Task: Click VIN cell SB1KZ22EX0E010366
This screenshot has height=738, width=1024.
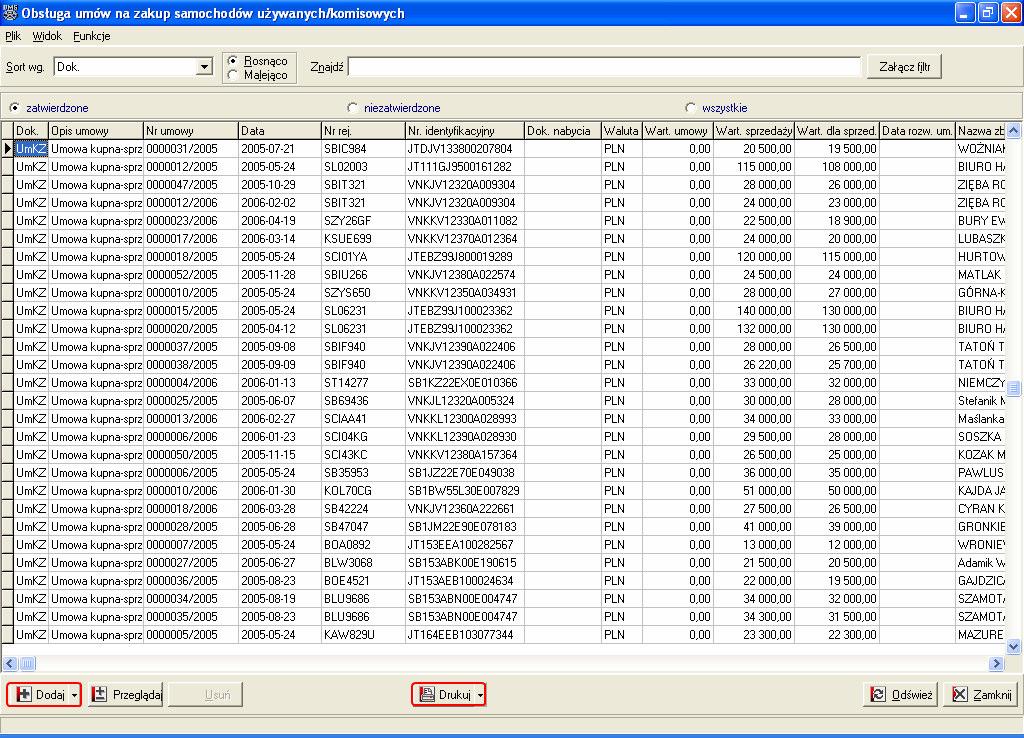Action: pyautogui.click(x=465, y=383)
